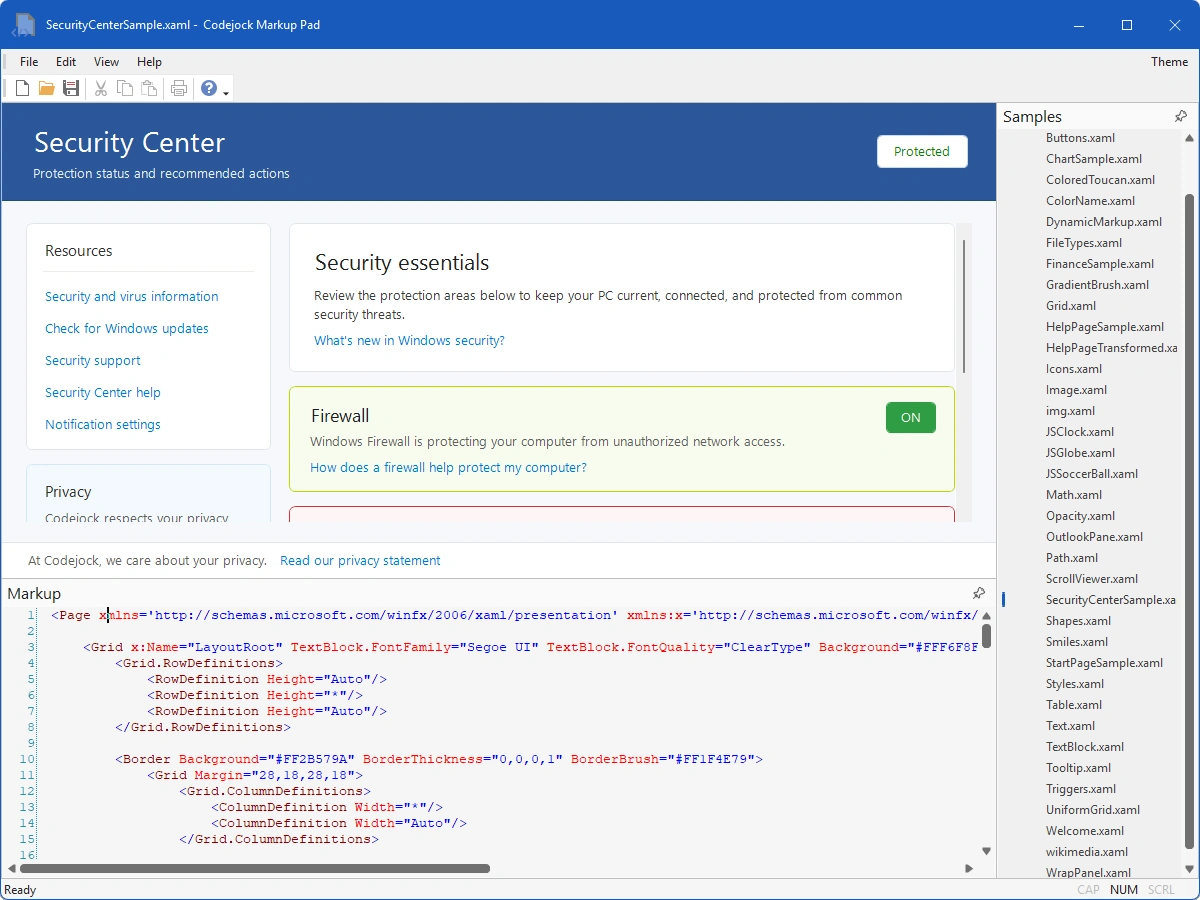Select Table.xaml sample

(x=1074, y=705)
